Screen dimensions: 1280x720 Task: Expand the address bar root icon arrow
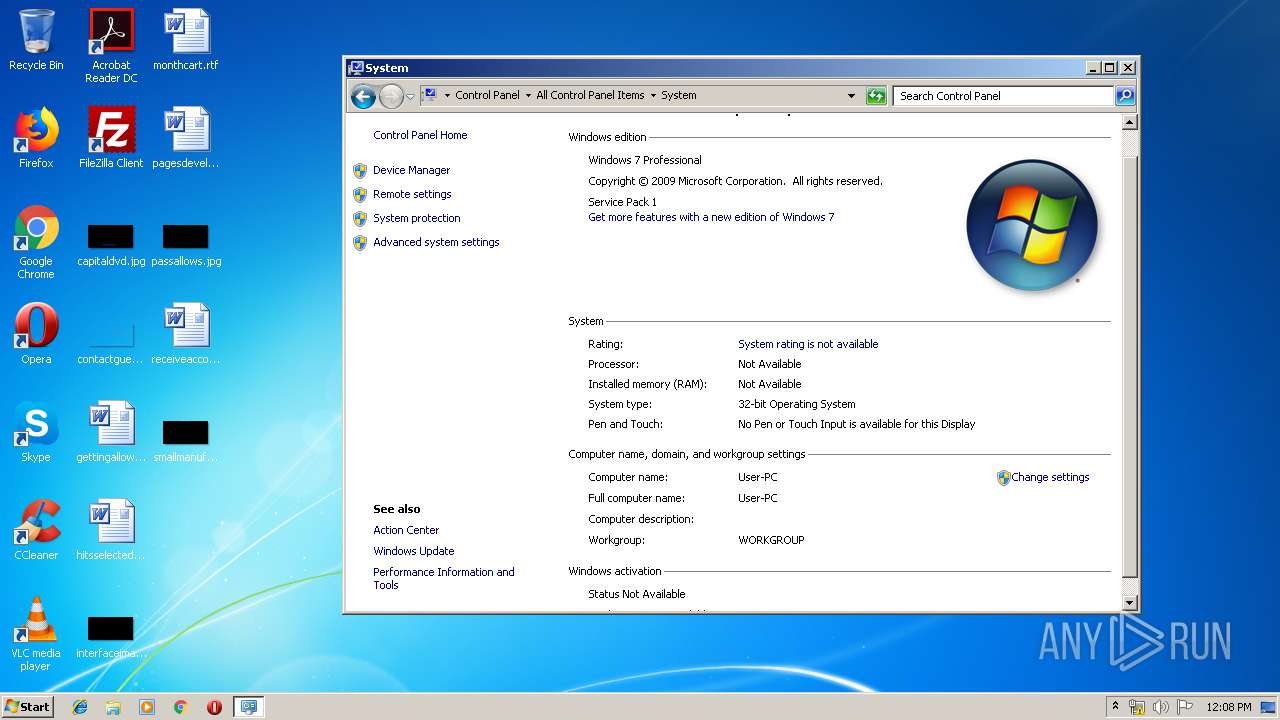(447, 96)
